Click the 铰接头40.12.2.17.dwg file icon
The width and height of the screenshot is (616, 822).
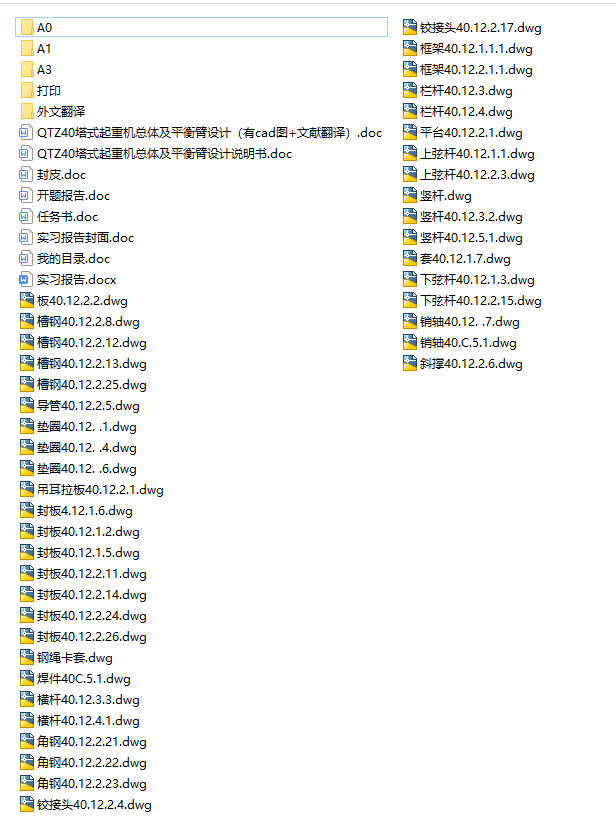[410, 27]
